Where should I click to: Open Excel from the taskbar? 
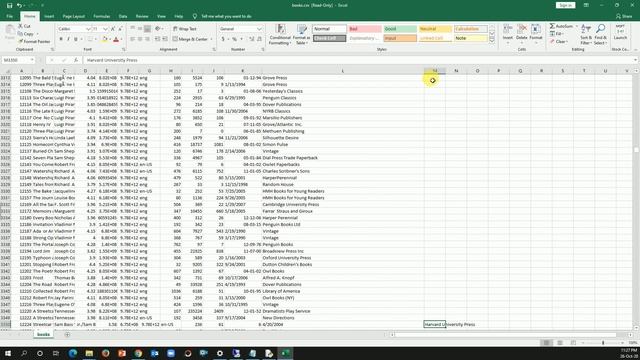pyautogui.click(x=285, y=353)
